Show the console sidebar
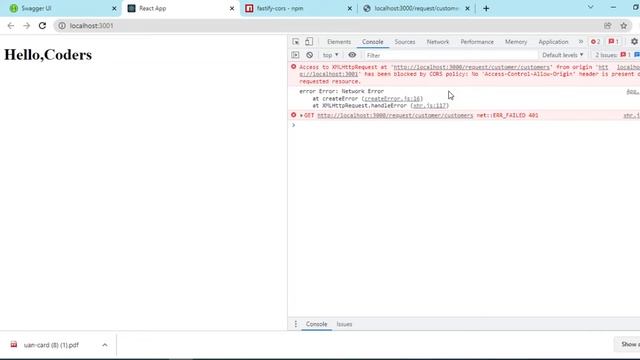 click(x=295, y=55)
